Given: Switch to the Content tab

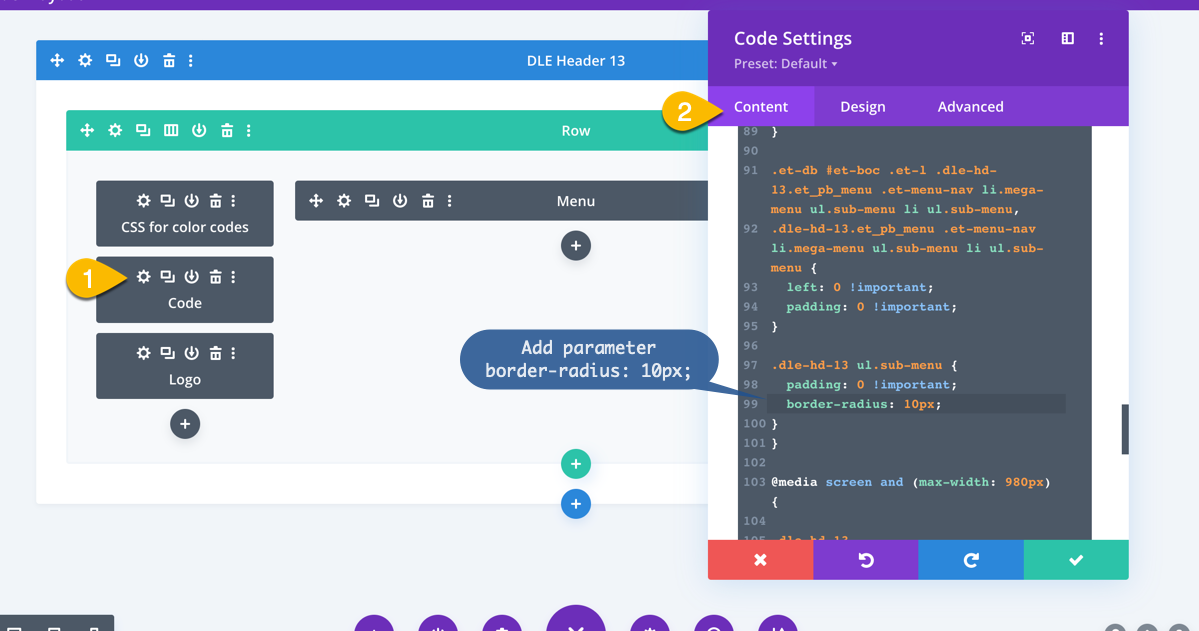Looking at the screenshot, I should (x=761, y=106).
